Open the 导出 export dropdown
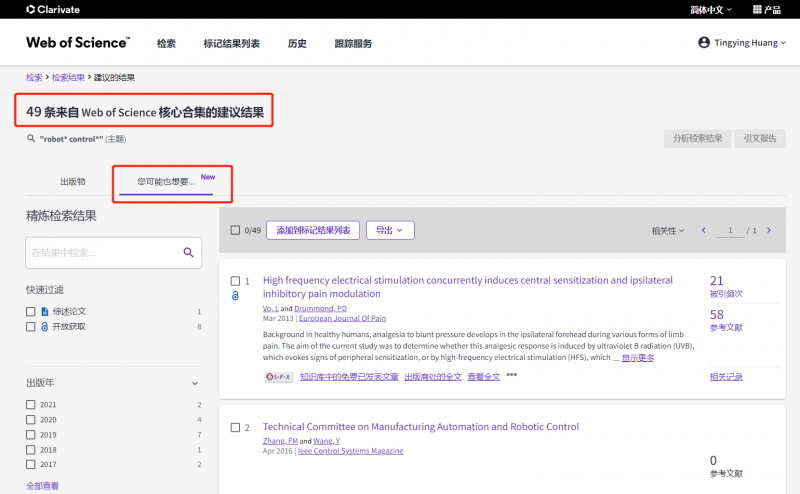 389,230
